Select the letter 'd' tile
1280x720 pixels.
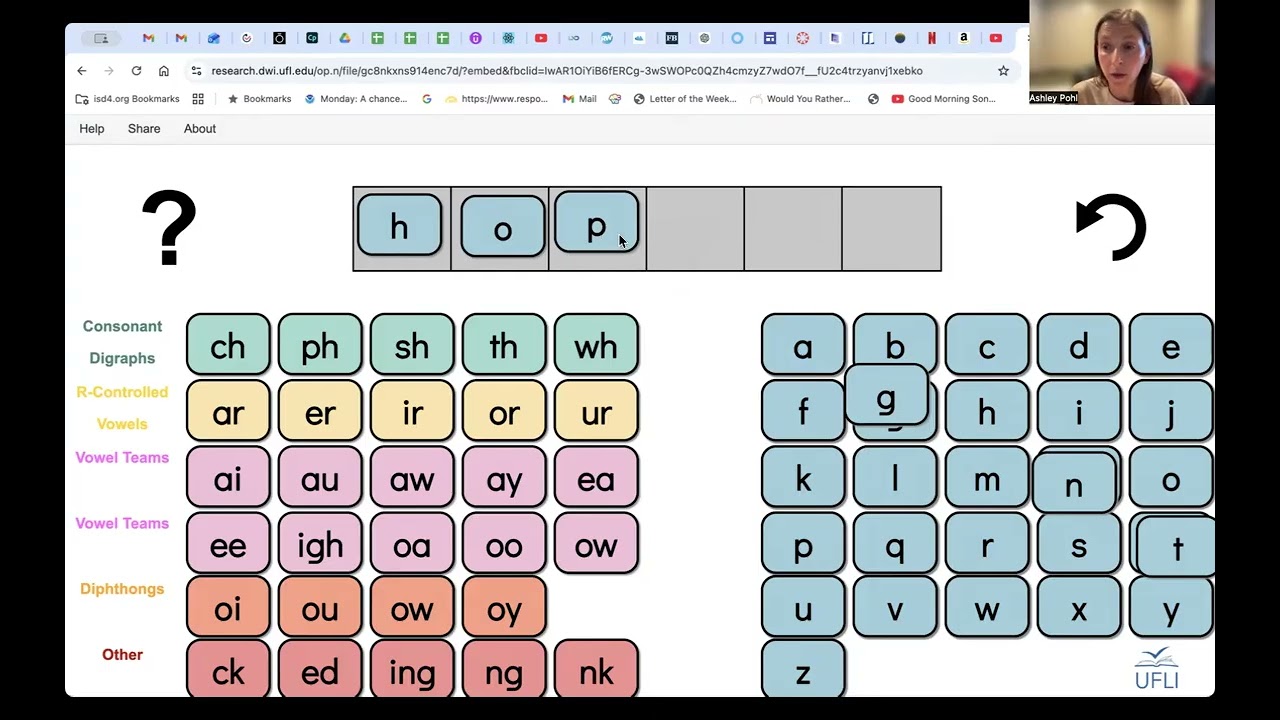click(x=1079, y=346)
